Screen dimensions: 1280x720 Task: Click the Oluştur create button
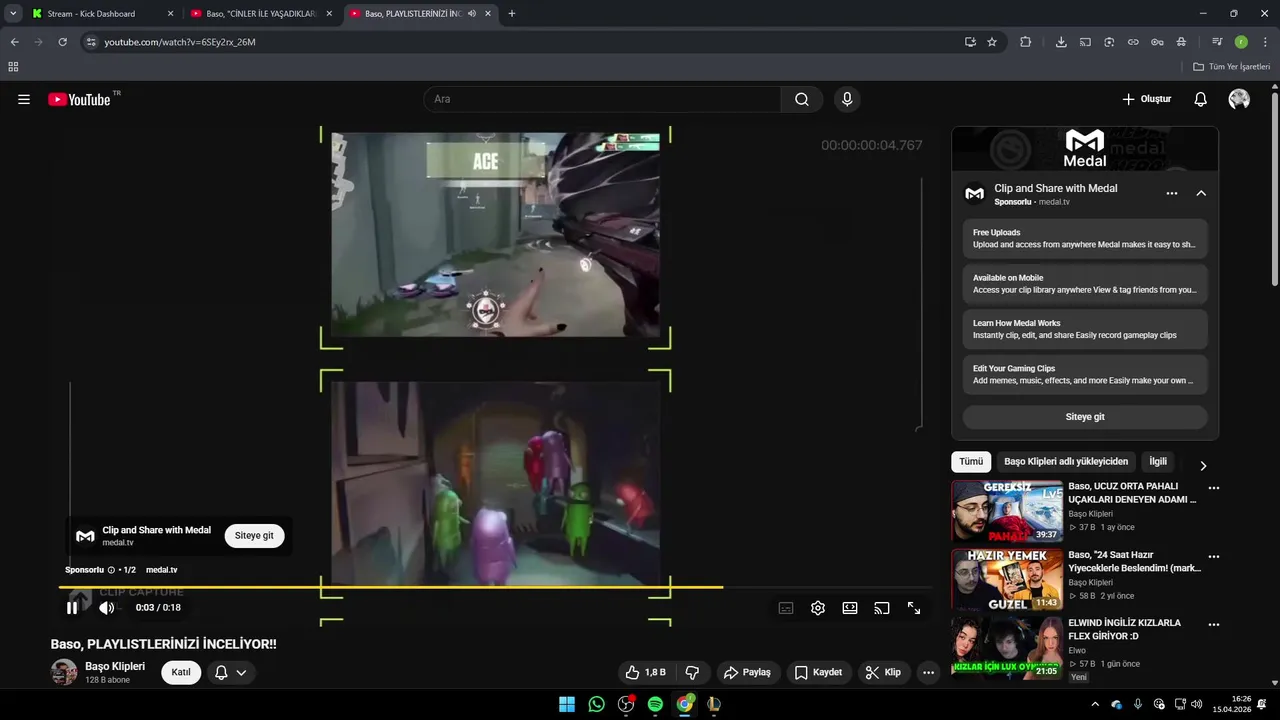click(1146, 99)
